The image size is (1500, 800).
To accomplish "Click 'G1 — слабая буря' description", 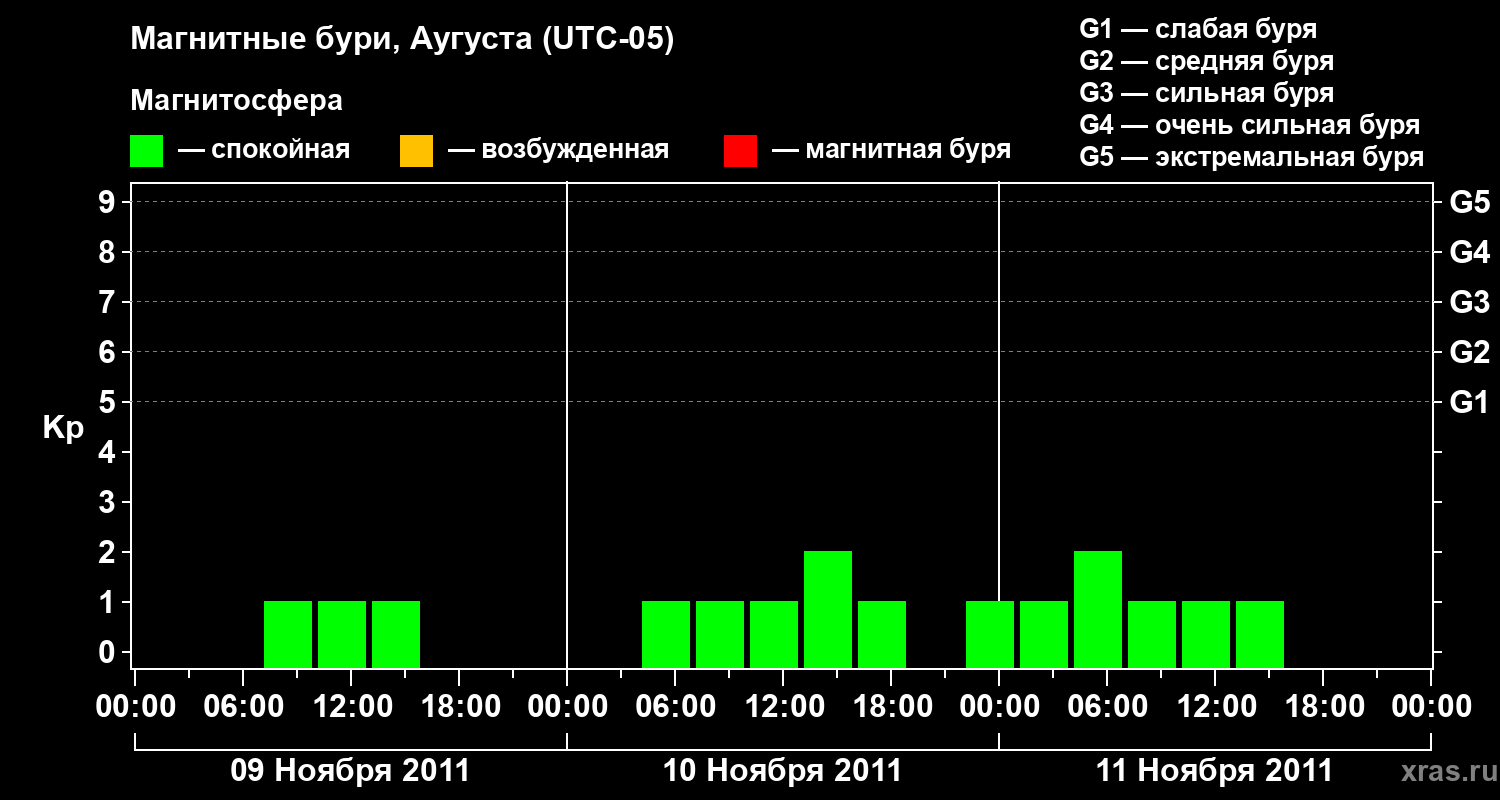I will click(x=1198, y=28).
